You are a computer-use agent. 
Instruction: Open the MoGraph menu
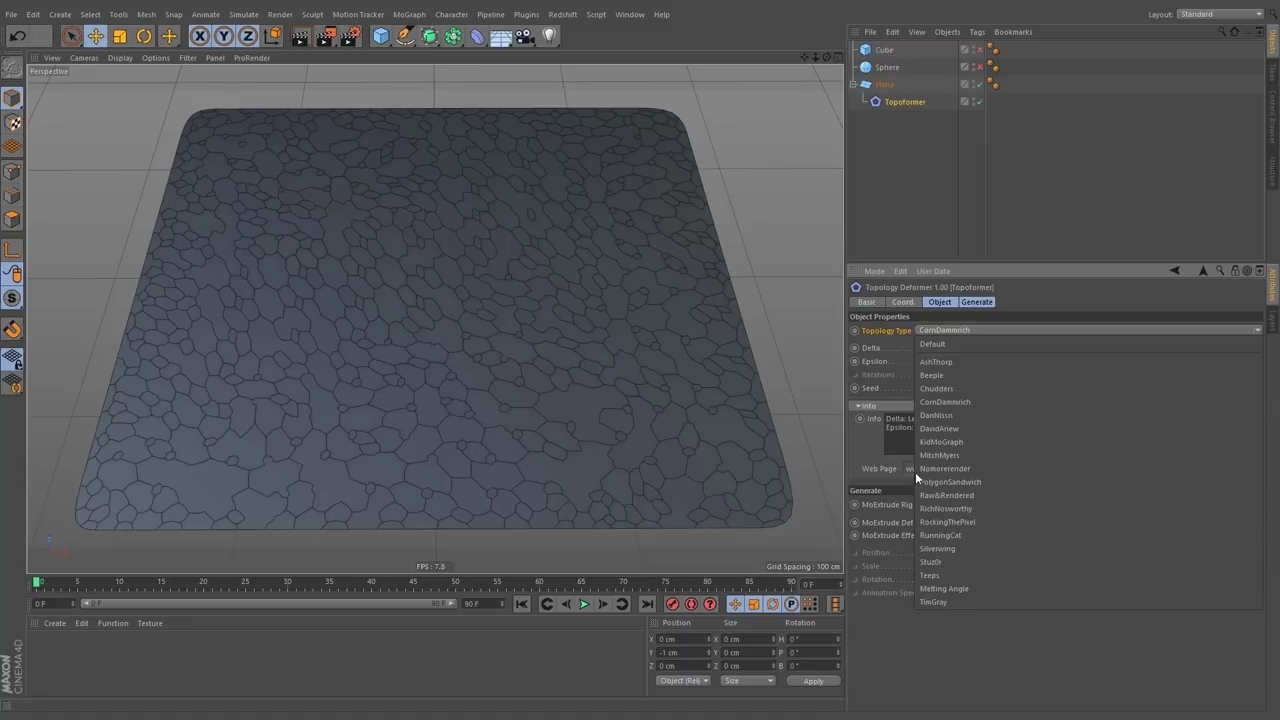click(x=408, y=14)
